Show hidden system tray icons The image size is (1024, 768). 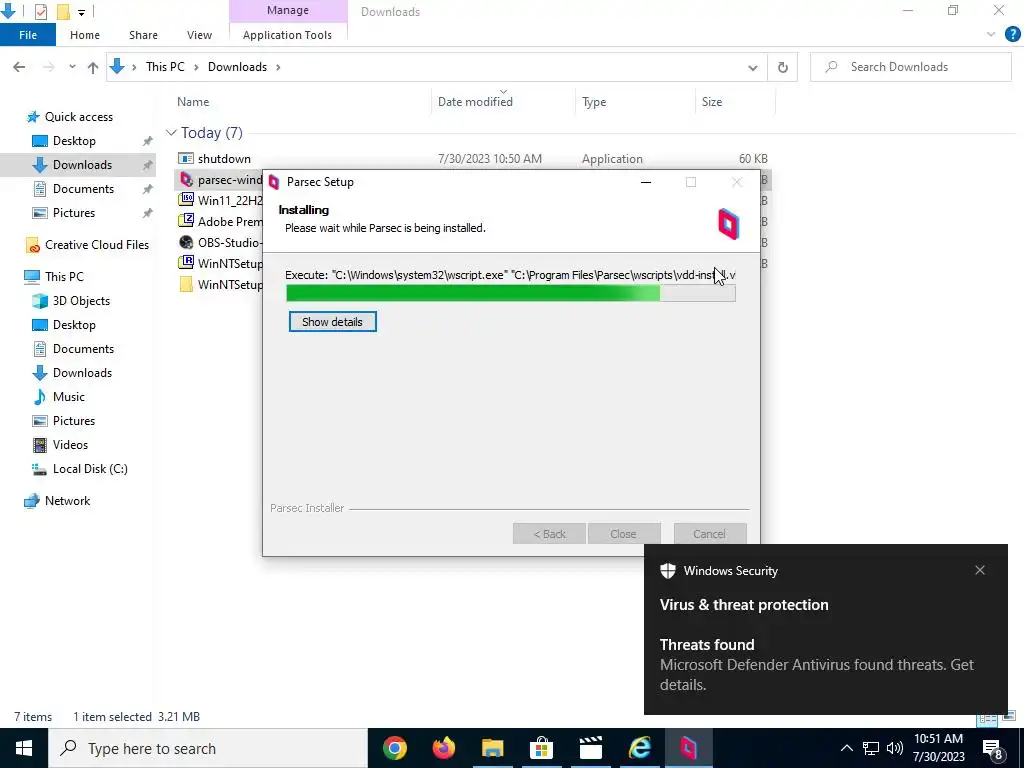point(846,748)
